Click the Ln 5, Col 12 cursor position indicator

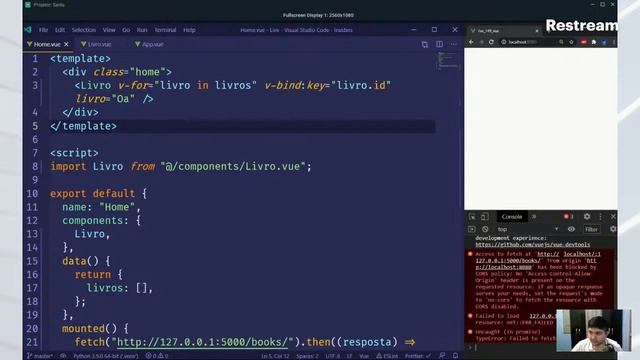click(x=275, y=356)
